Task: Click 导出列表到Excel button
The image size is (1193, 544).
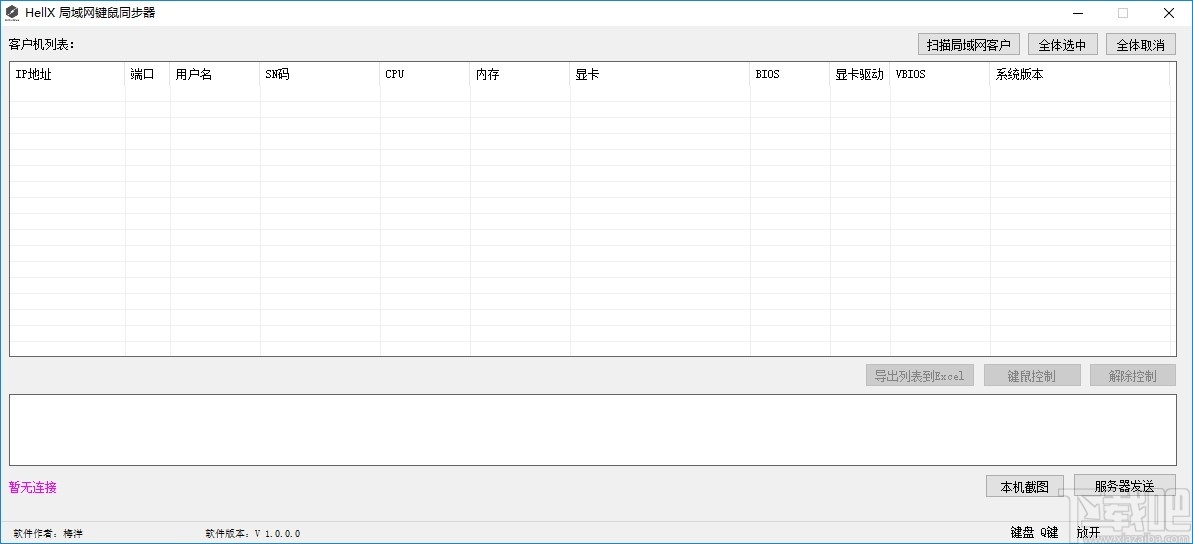Action: (920, 376)
